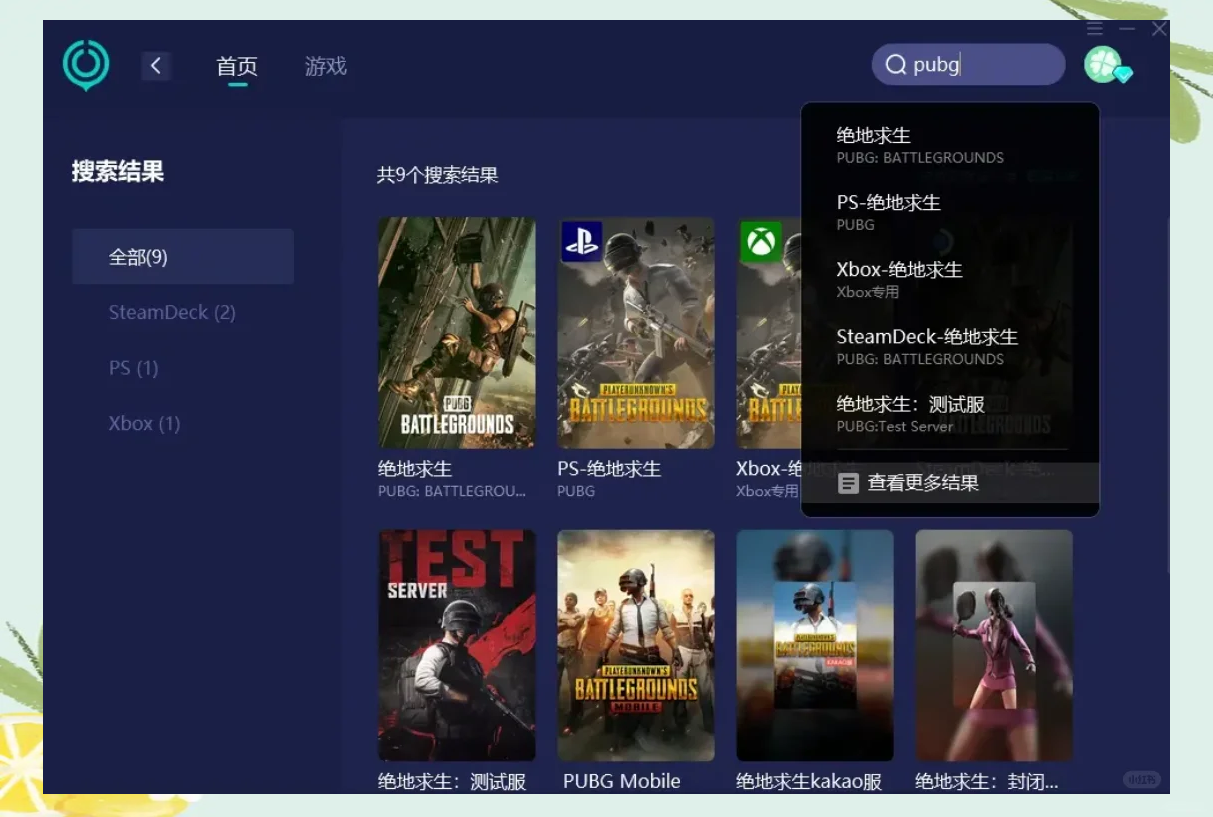Choose 绝地求生 PUBG: BATTLEGROUNDS suggestion
This screenshot has height=817, width=1213.
pyautogui.click(x=950, y=145)
